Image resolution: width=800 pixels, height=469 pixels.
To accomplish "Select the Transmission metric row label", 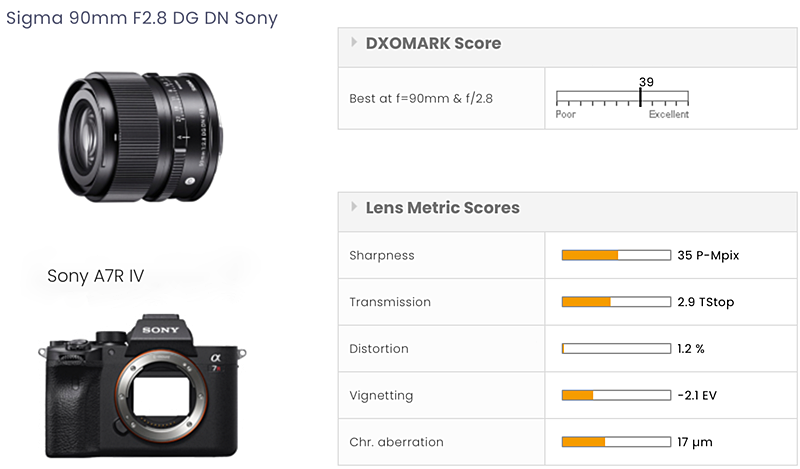I will pos(390,302).
